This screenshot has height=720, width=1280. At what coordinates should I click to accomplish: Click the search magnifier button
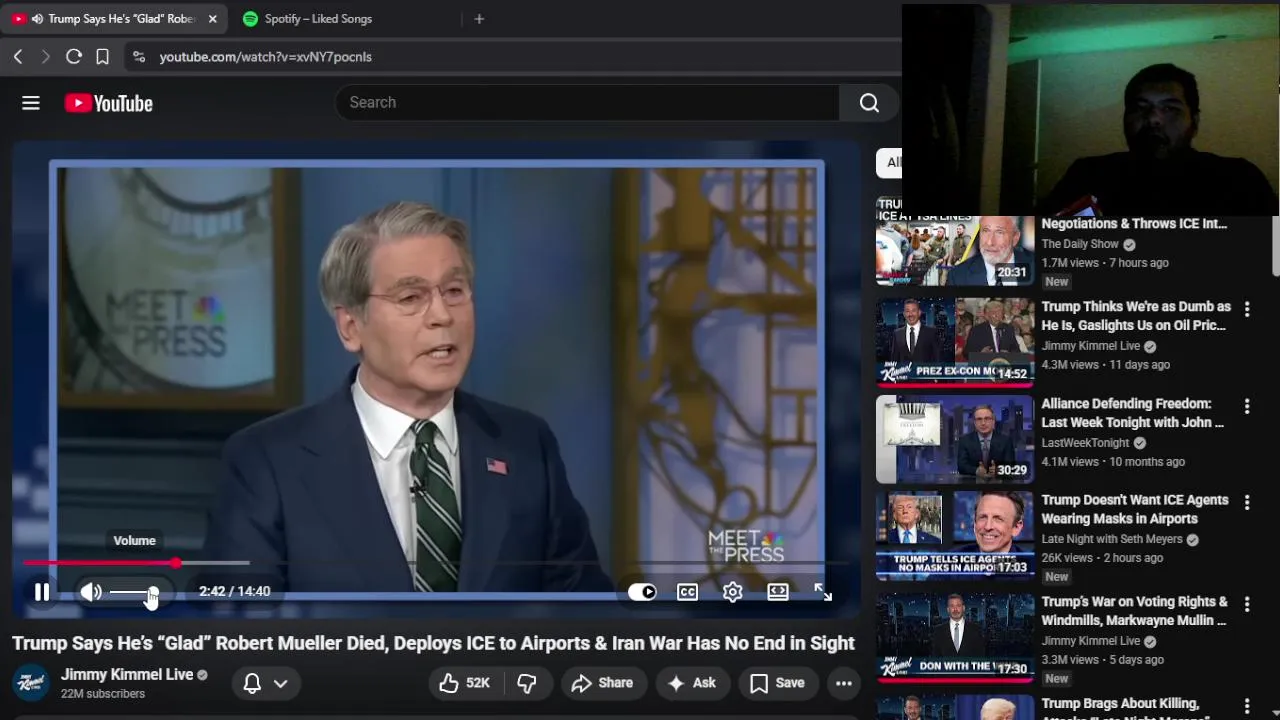(869, 102)
